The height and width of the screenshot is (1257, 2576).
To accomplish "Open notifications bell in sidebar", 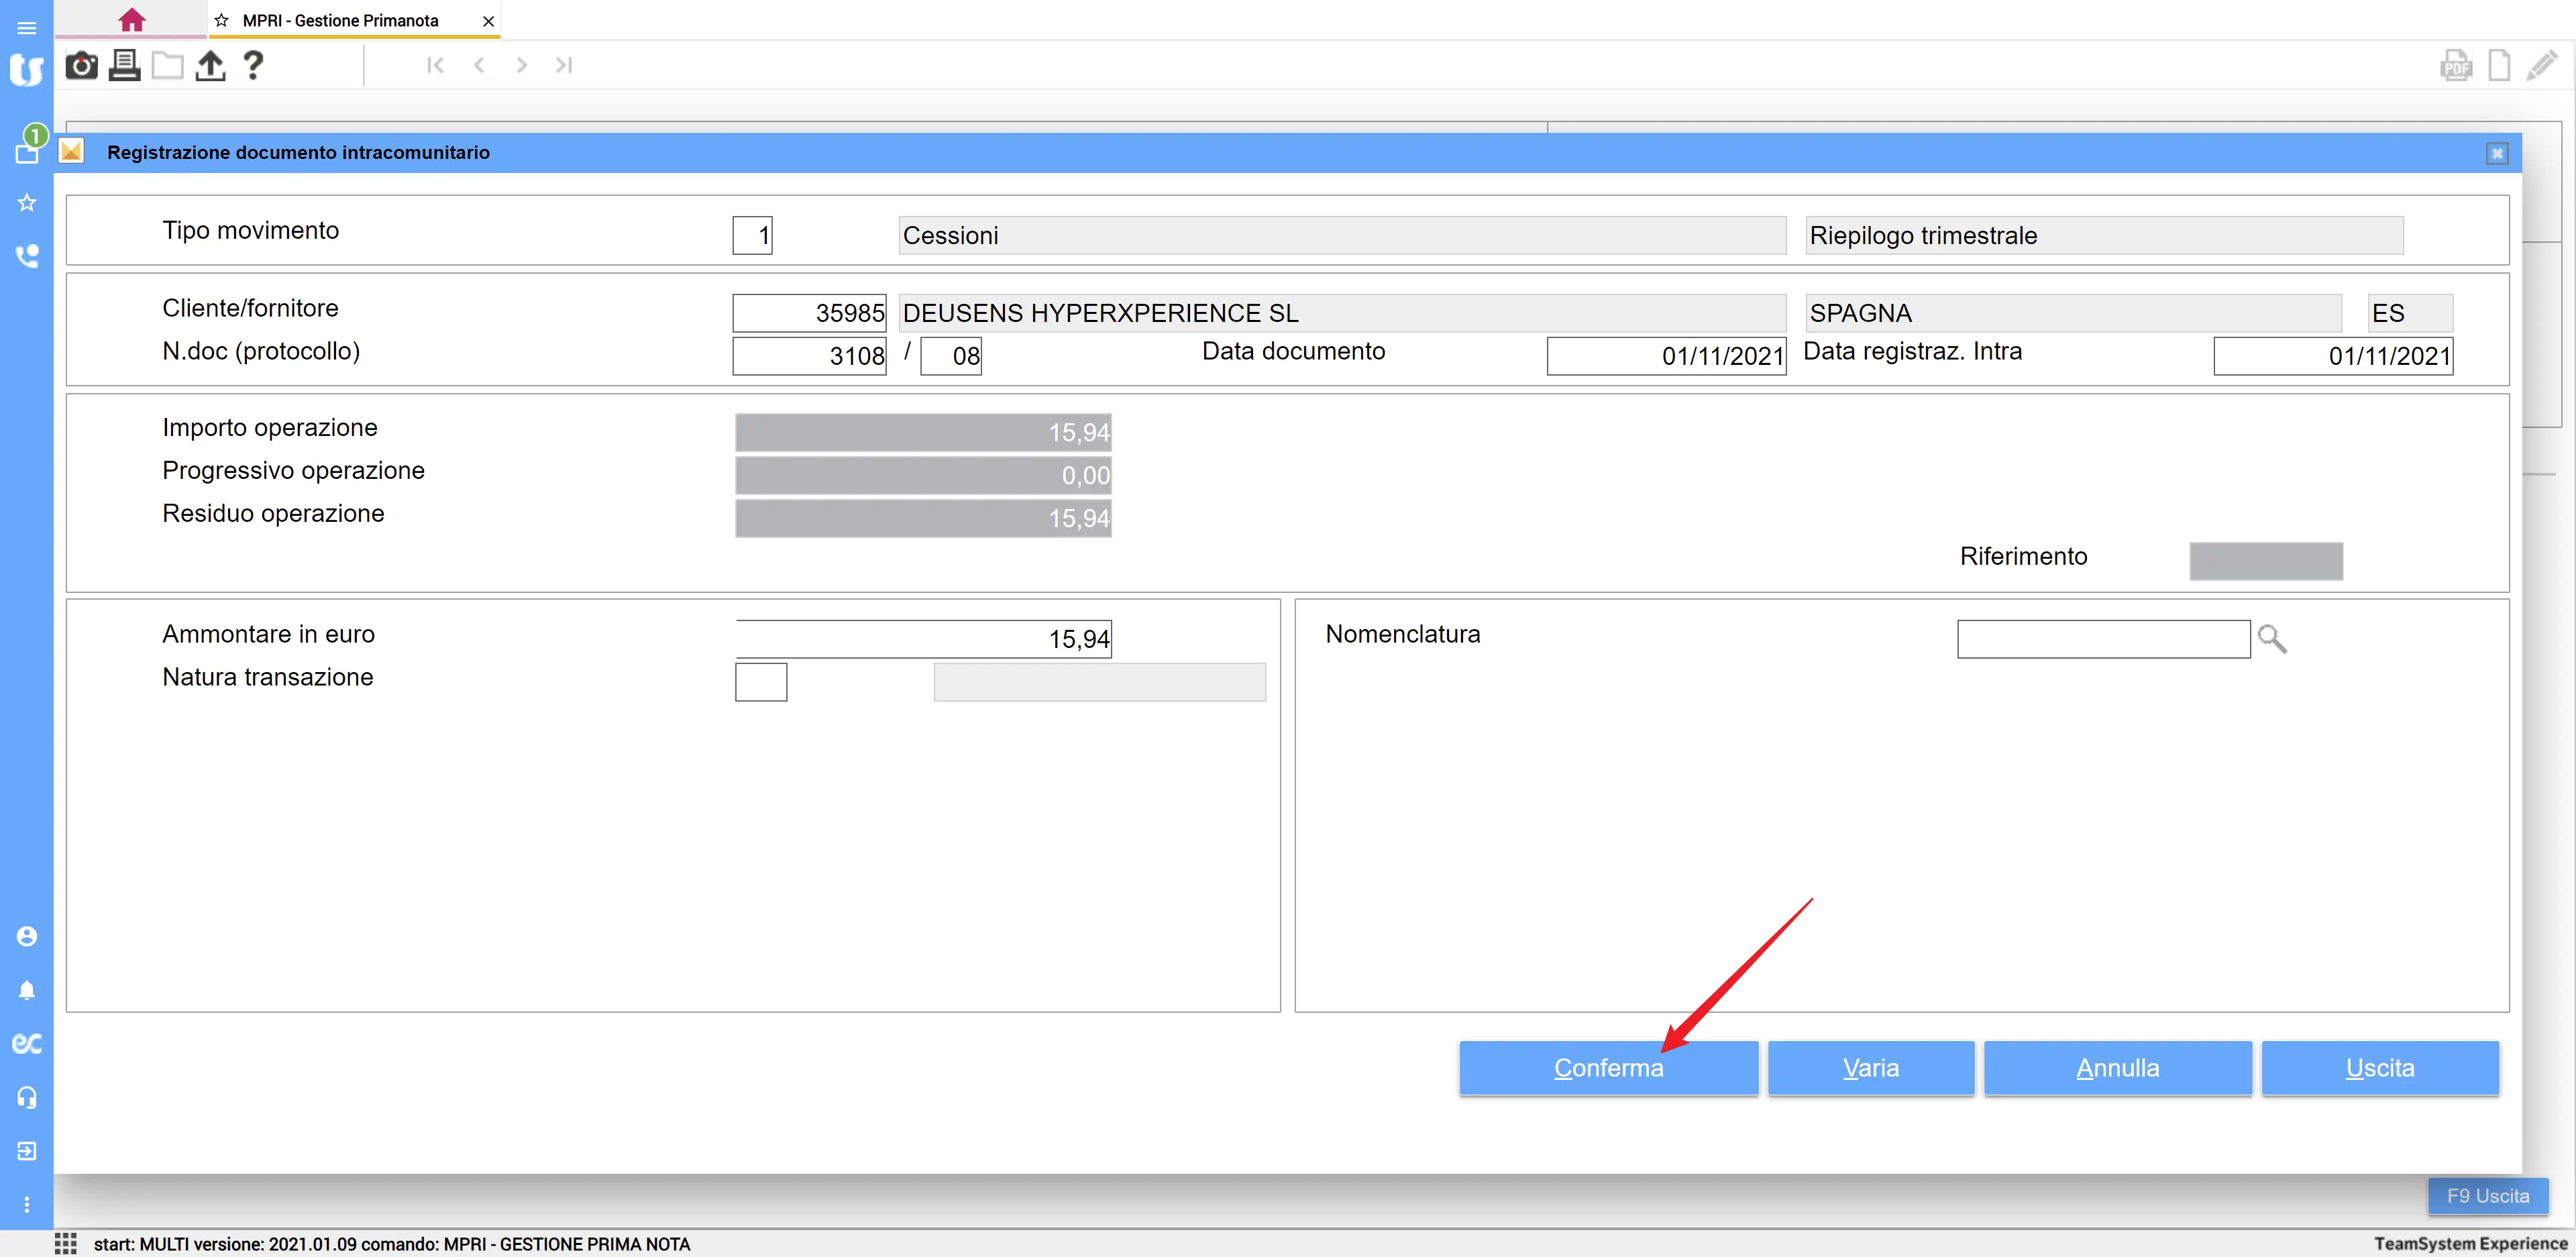I will point(27,990).
